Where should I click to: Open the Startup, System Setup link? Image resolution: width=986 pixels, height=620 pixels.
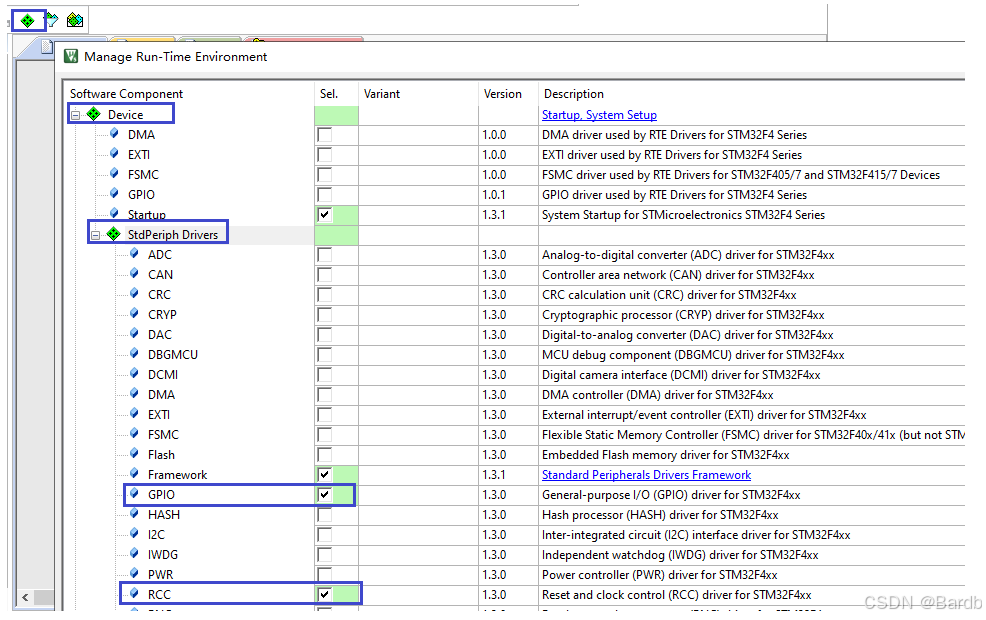(x=599, y=115)
